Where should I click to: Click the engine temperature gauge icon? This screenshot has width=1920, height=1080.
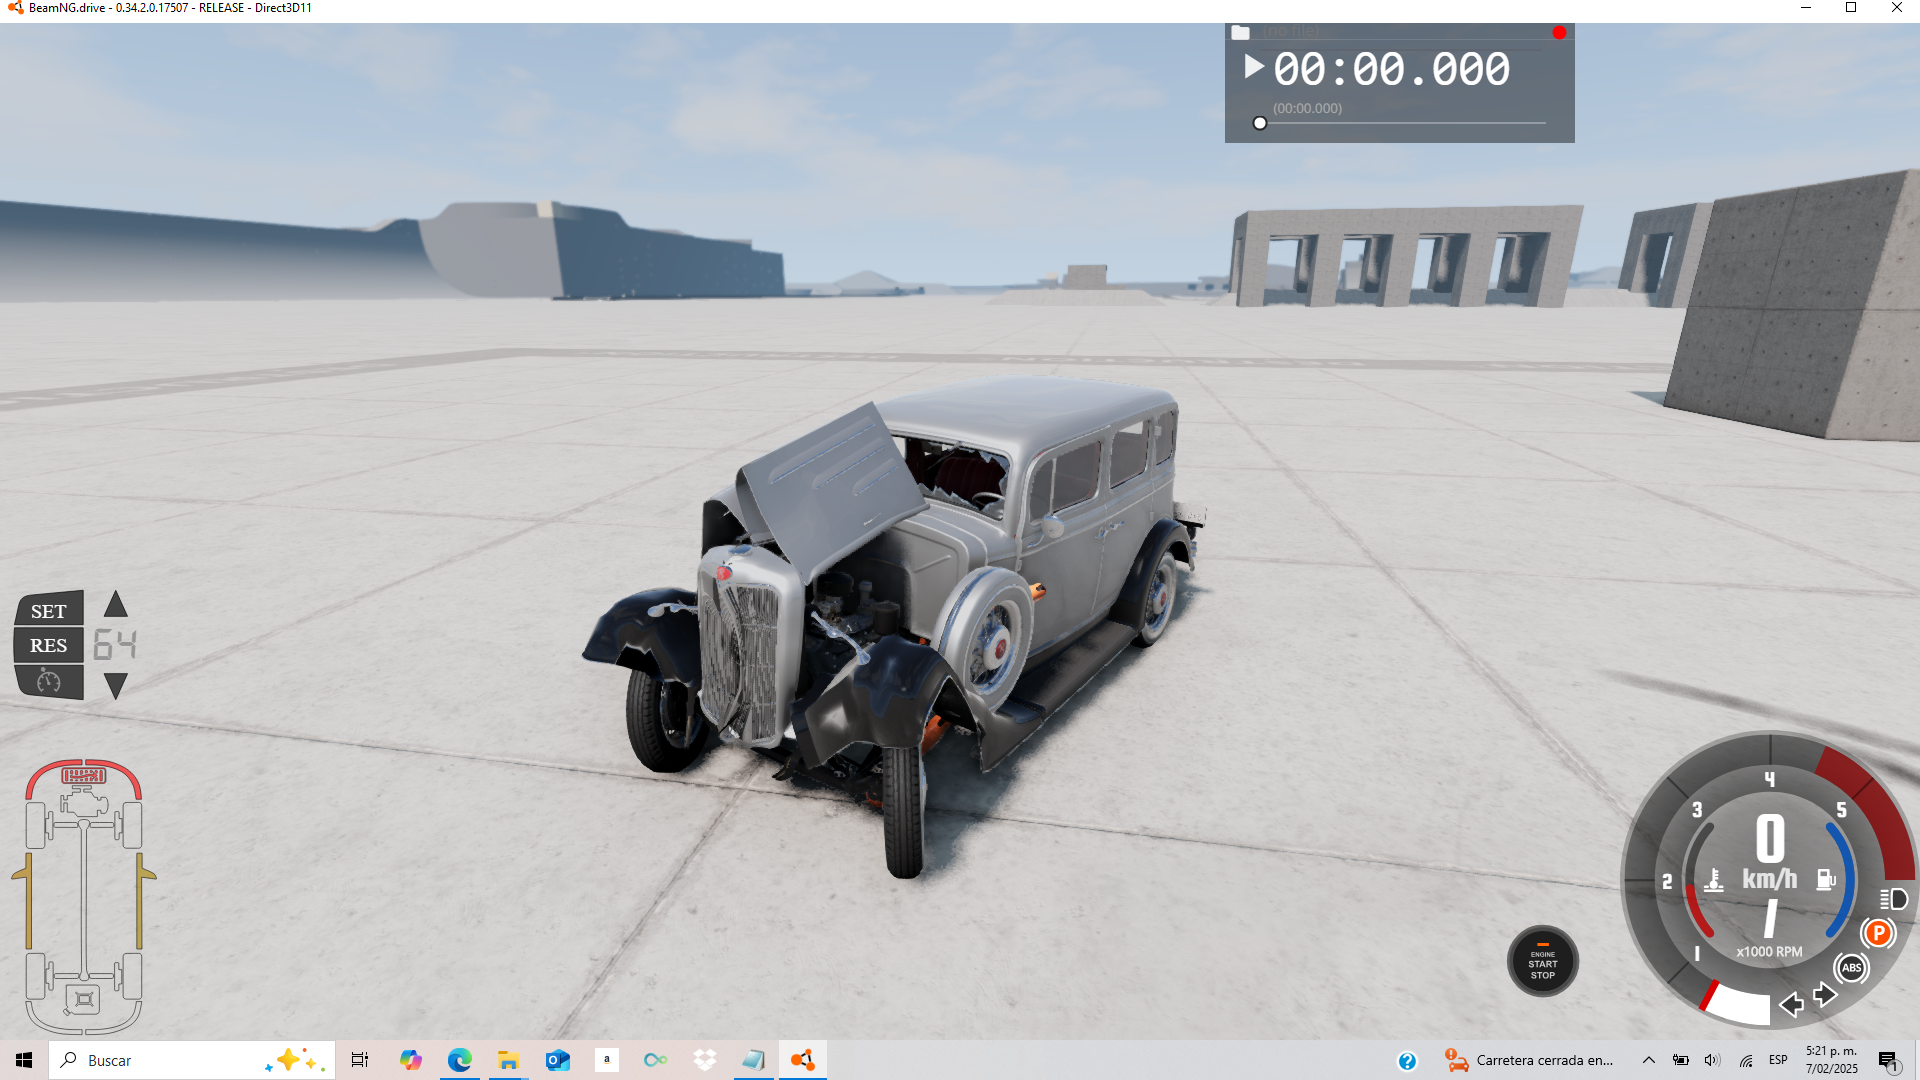point(1713,880)
